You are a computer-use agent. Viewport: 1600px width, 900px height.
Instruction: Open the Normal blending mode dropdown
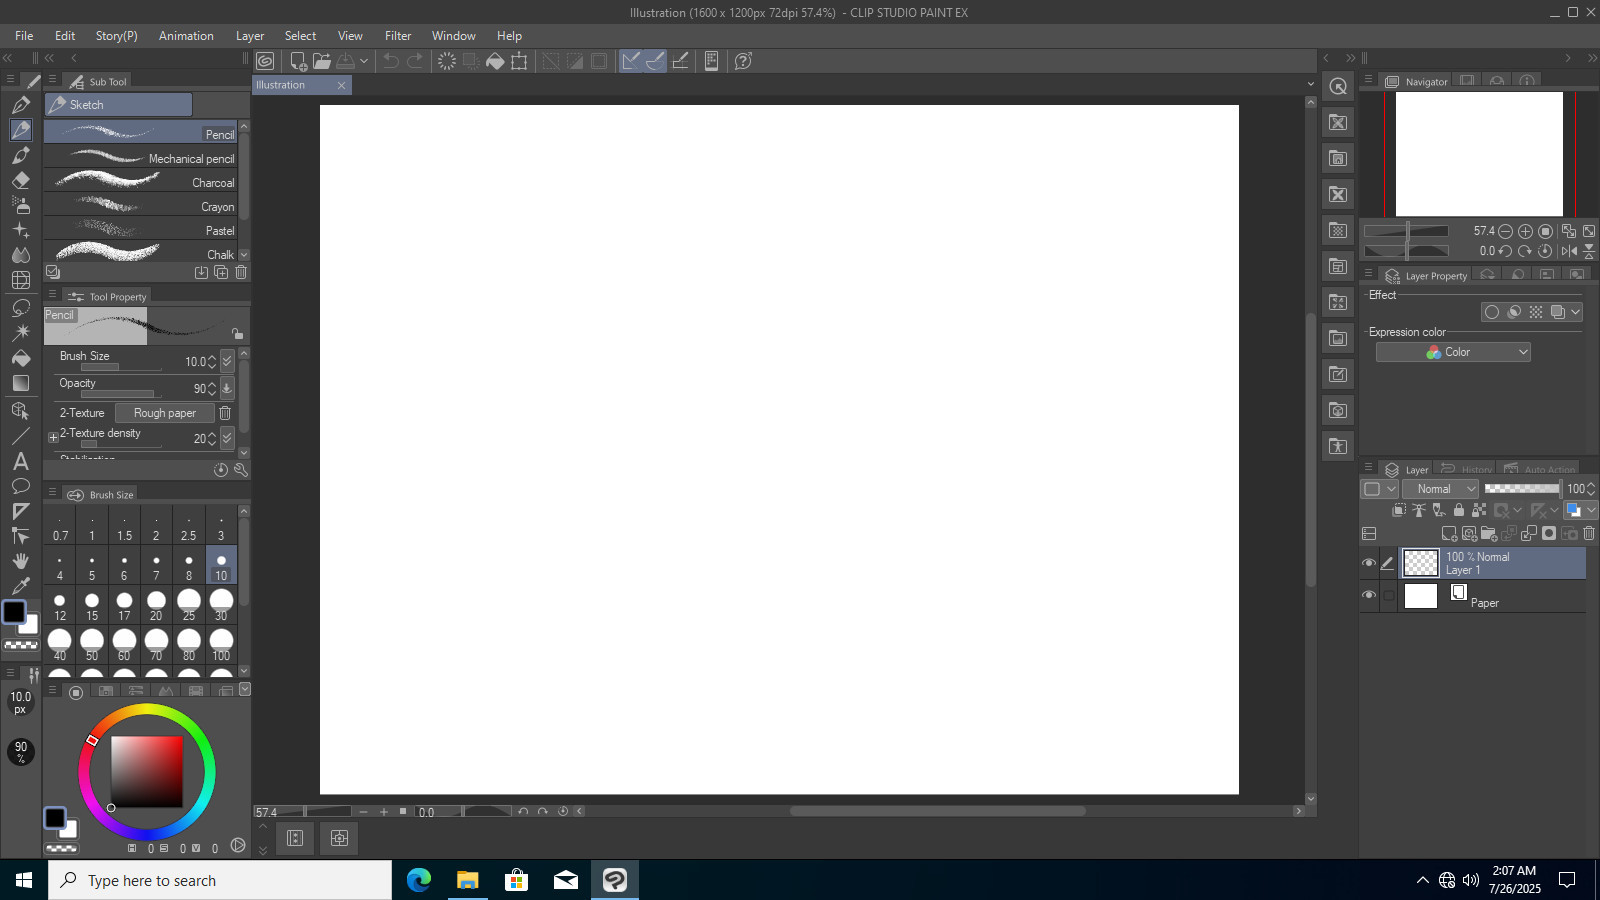[1440, 489]
